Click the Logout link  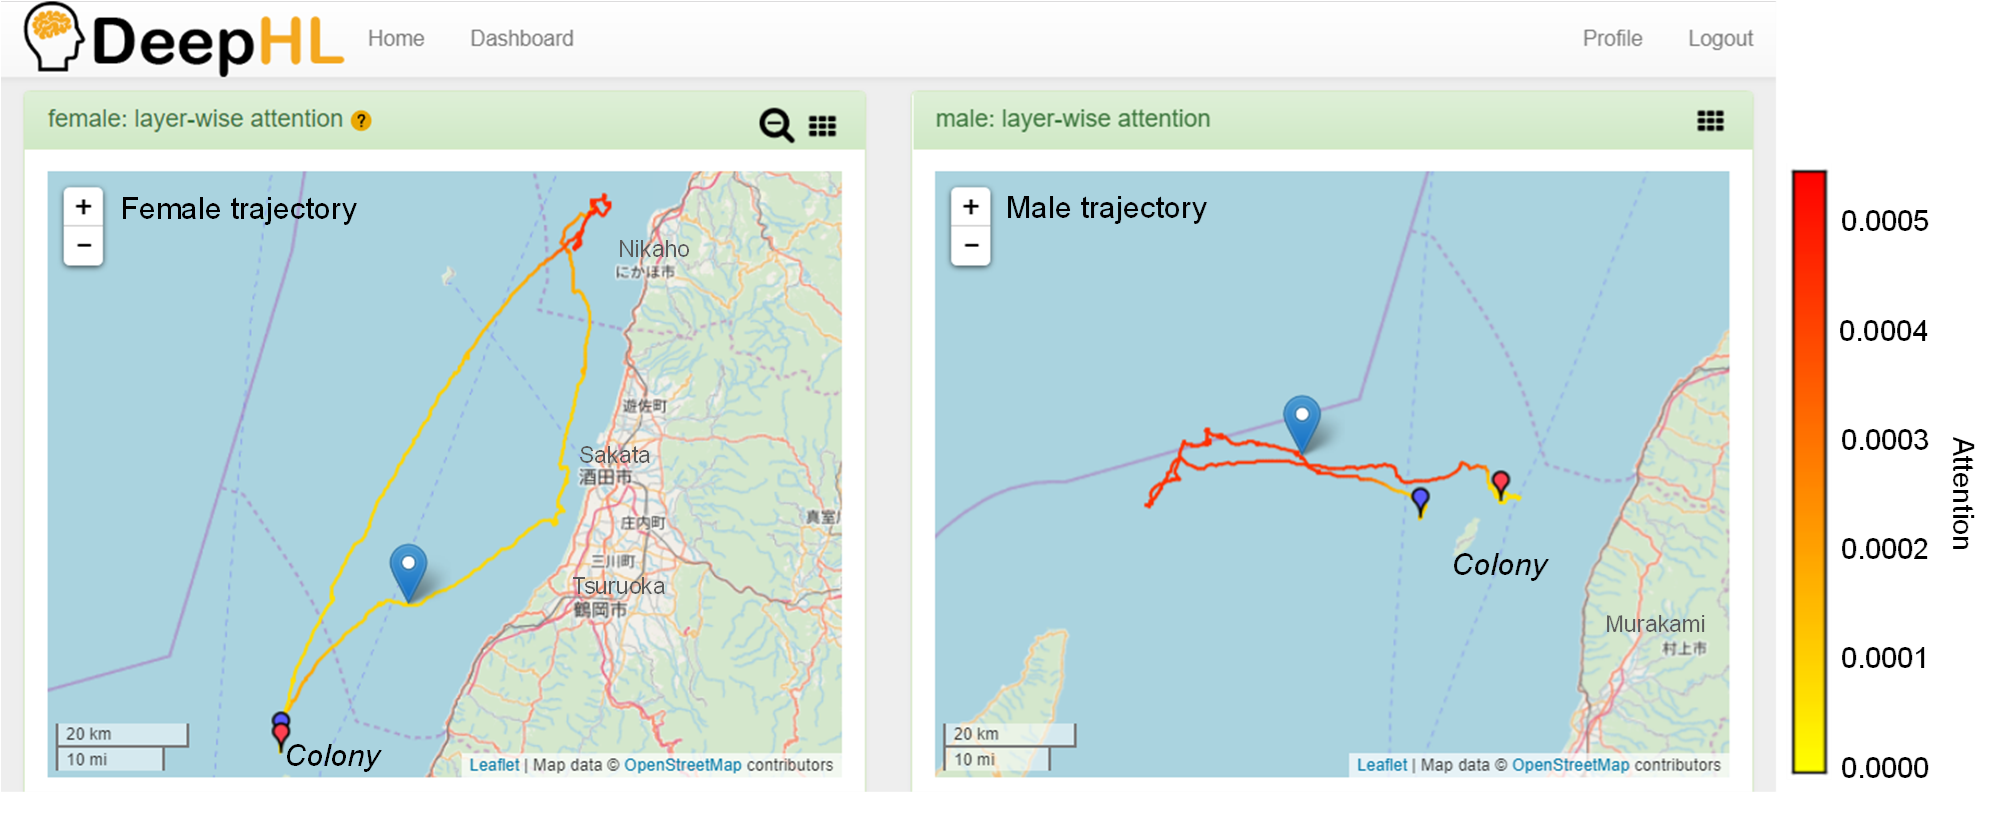pos(1720,38)
